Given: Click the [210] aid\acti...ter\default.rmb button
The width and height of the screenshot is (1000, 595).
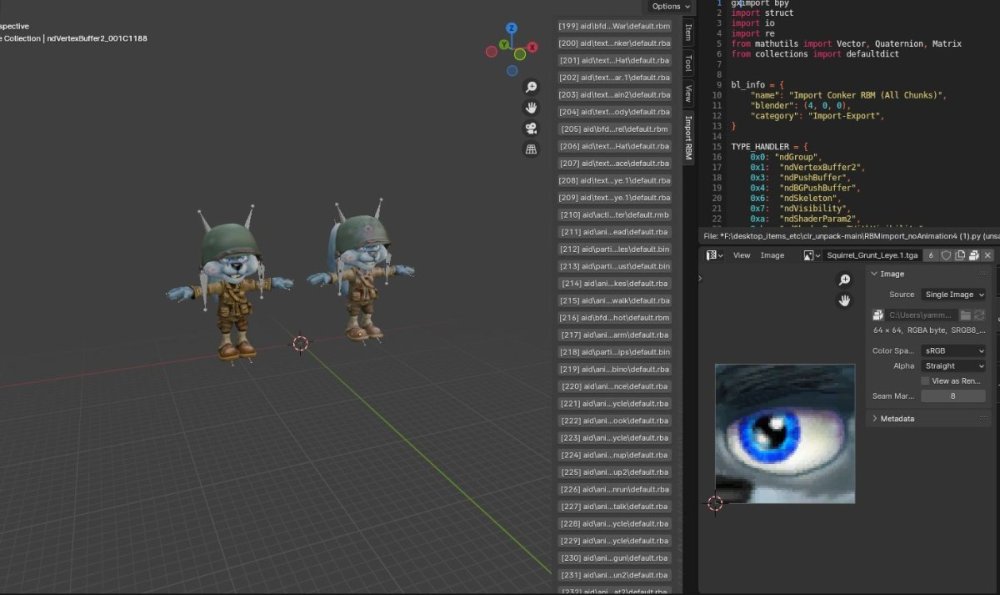Looking at the screenshot, I should coord(614,215).
